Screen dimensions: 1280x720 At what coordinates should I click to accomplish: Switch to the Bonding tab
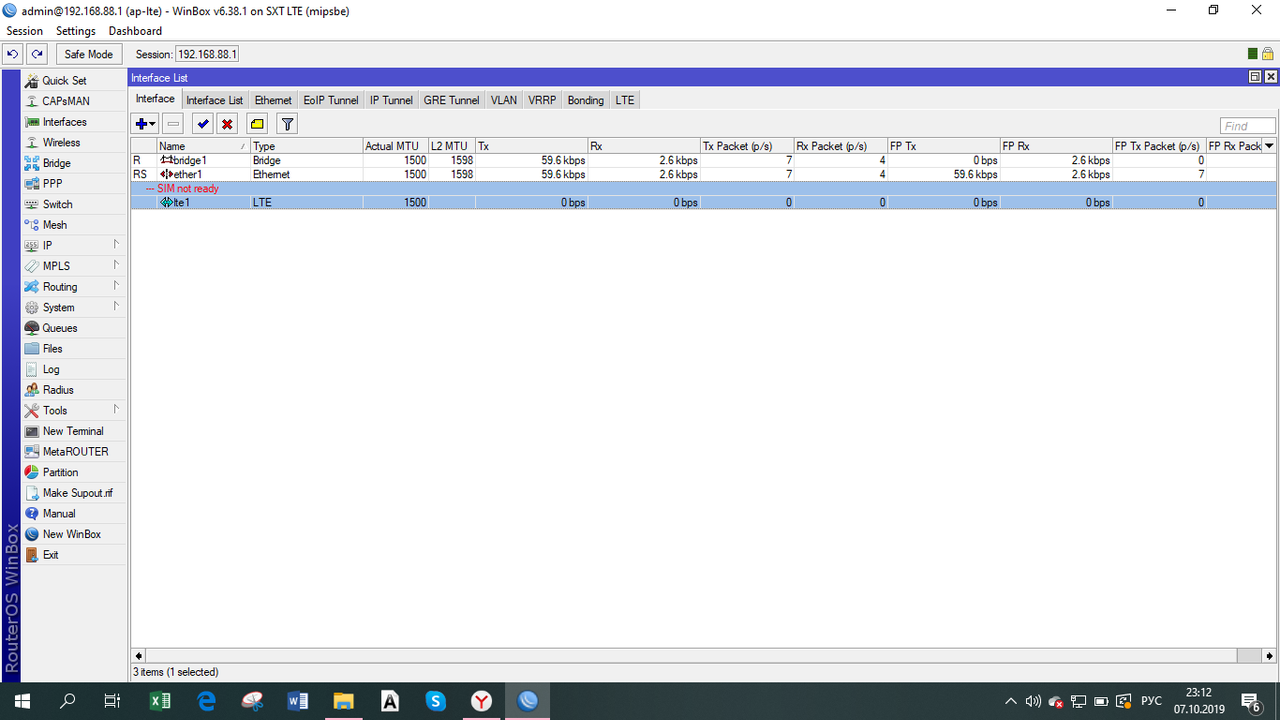coord(586,100)
